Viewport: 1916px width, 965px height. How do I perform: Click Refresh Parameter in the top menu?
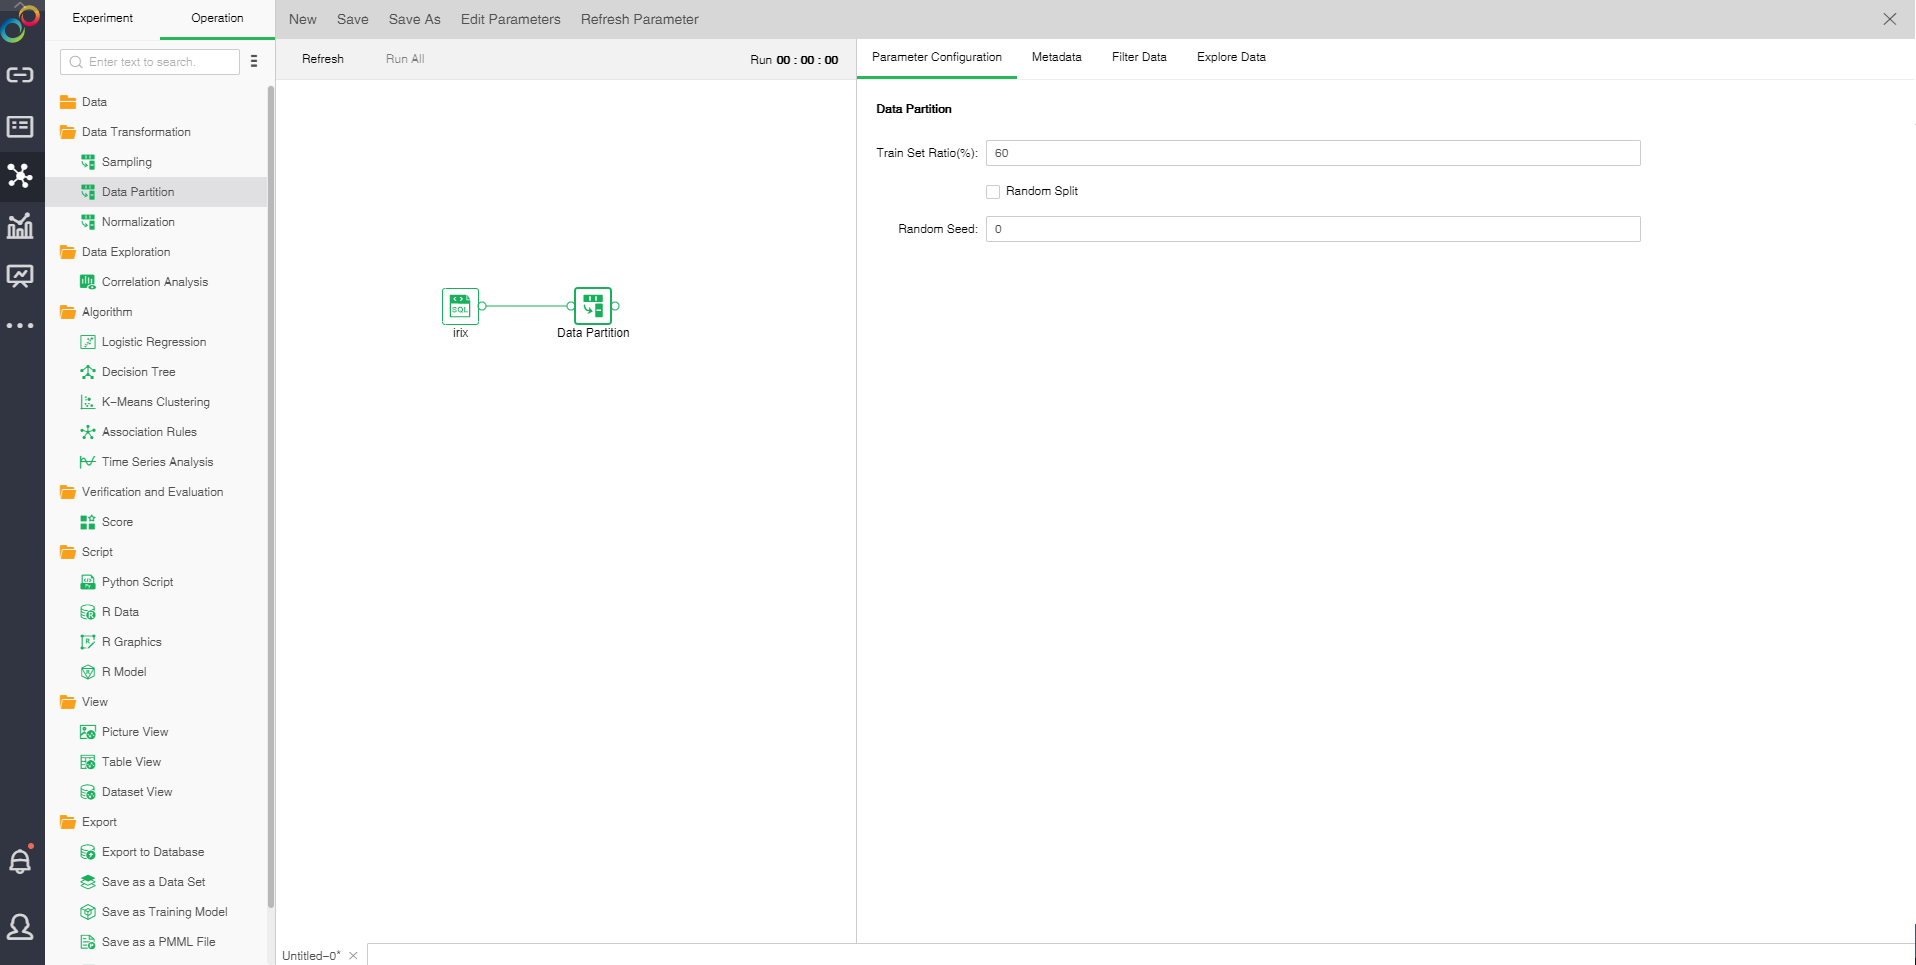[x=640, y=19]
